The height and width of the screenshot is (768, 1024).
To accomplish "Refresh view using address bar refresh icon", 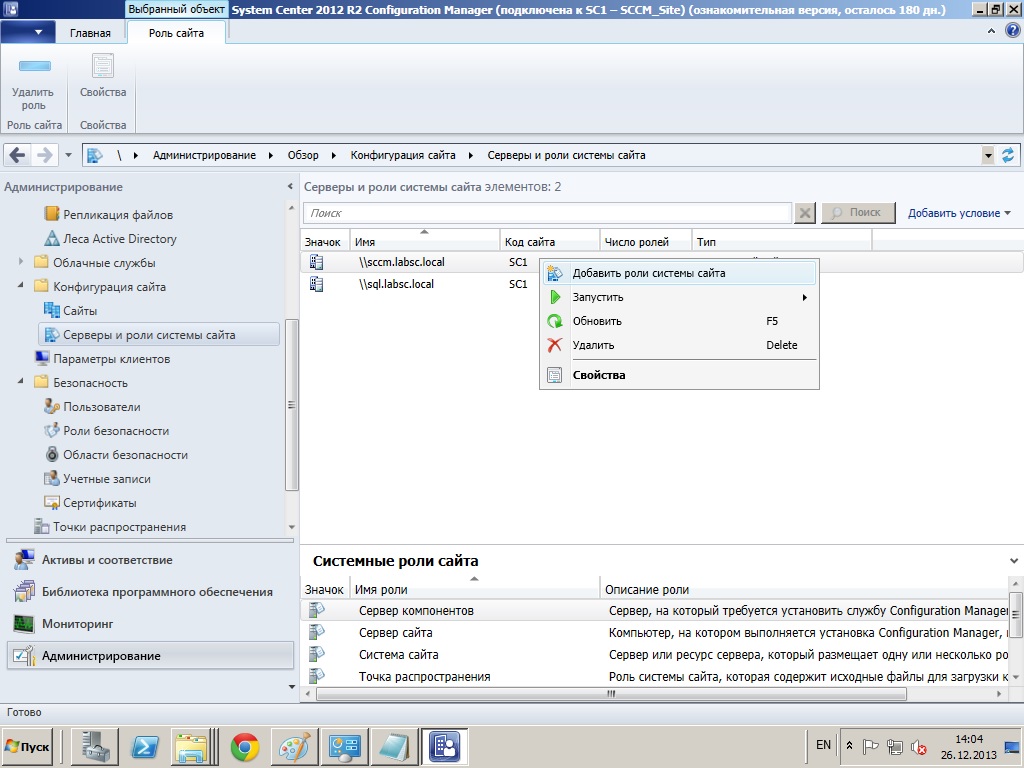I will pos(1008,155).
